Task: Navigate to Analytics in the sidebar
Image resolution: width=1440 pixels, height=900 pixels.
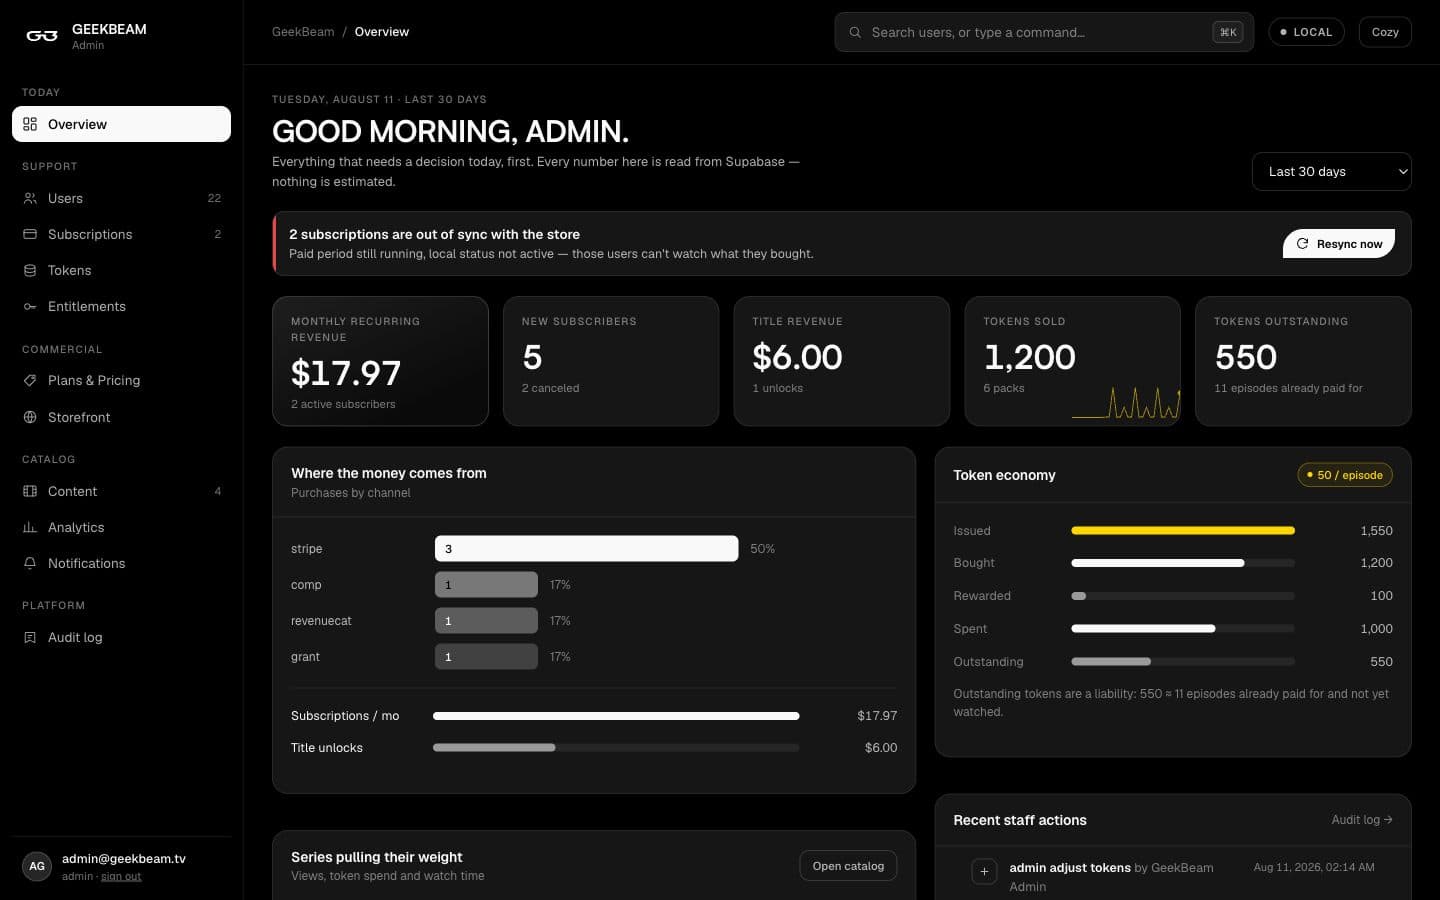Action: click(x=121, y=527)
